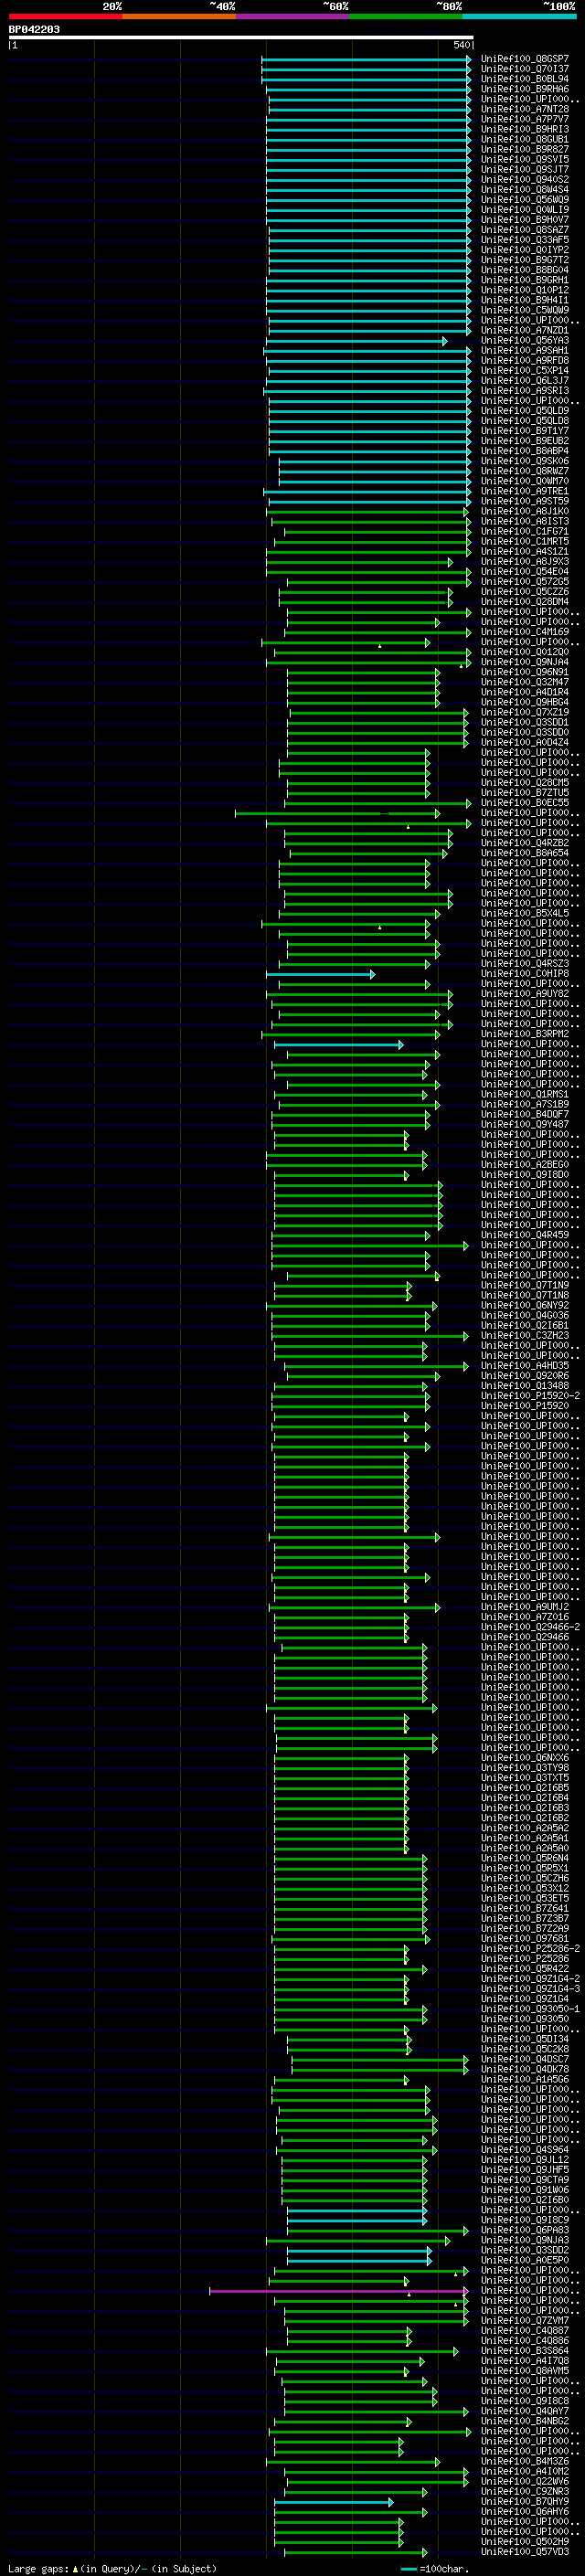Image resolution: width=585 pixels, height=2576 pixels.
Task: Select hit label UniRef100_Q56YA3
Action: pyautogui.click(x=525, y=341)
